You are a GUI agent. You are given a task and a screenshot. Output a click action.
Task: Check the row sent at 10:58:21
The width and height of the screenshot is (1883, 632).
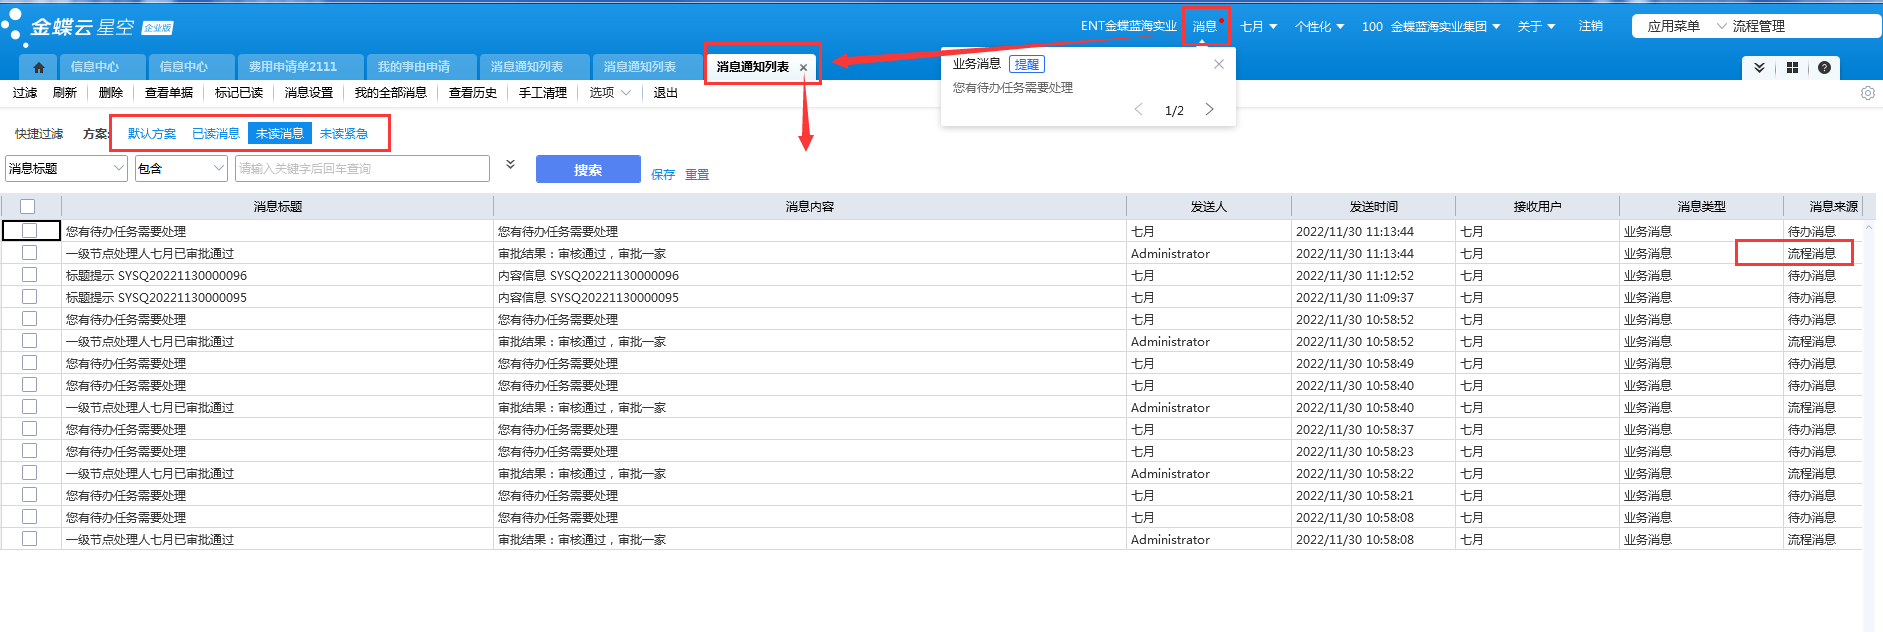click(x=29, y=495)
